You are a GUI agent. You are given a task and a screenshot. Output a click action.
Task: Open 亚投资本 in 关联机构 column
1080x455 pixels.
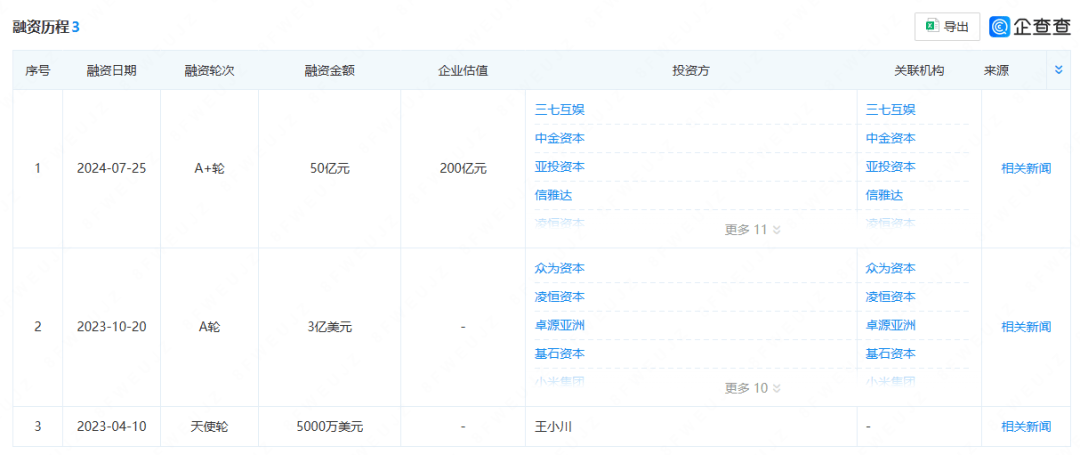coord(891,167)
